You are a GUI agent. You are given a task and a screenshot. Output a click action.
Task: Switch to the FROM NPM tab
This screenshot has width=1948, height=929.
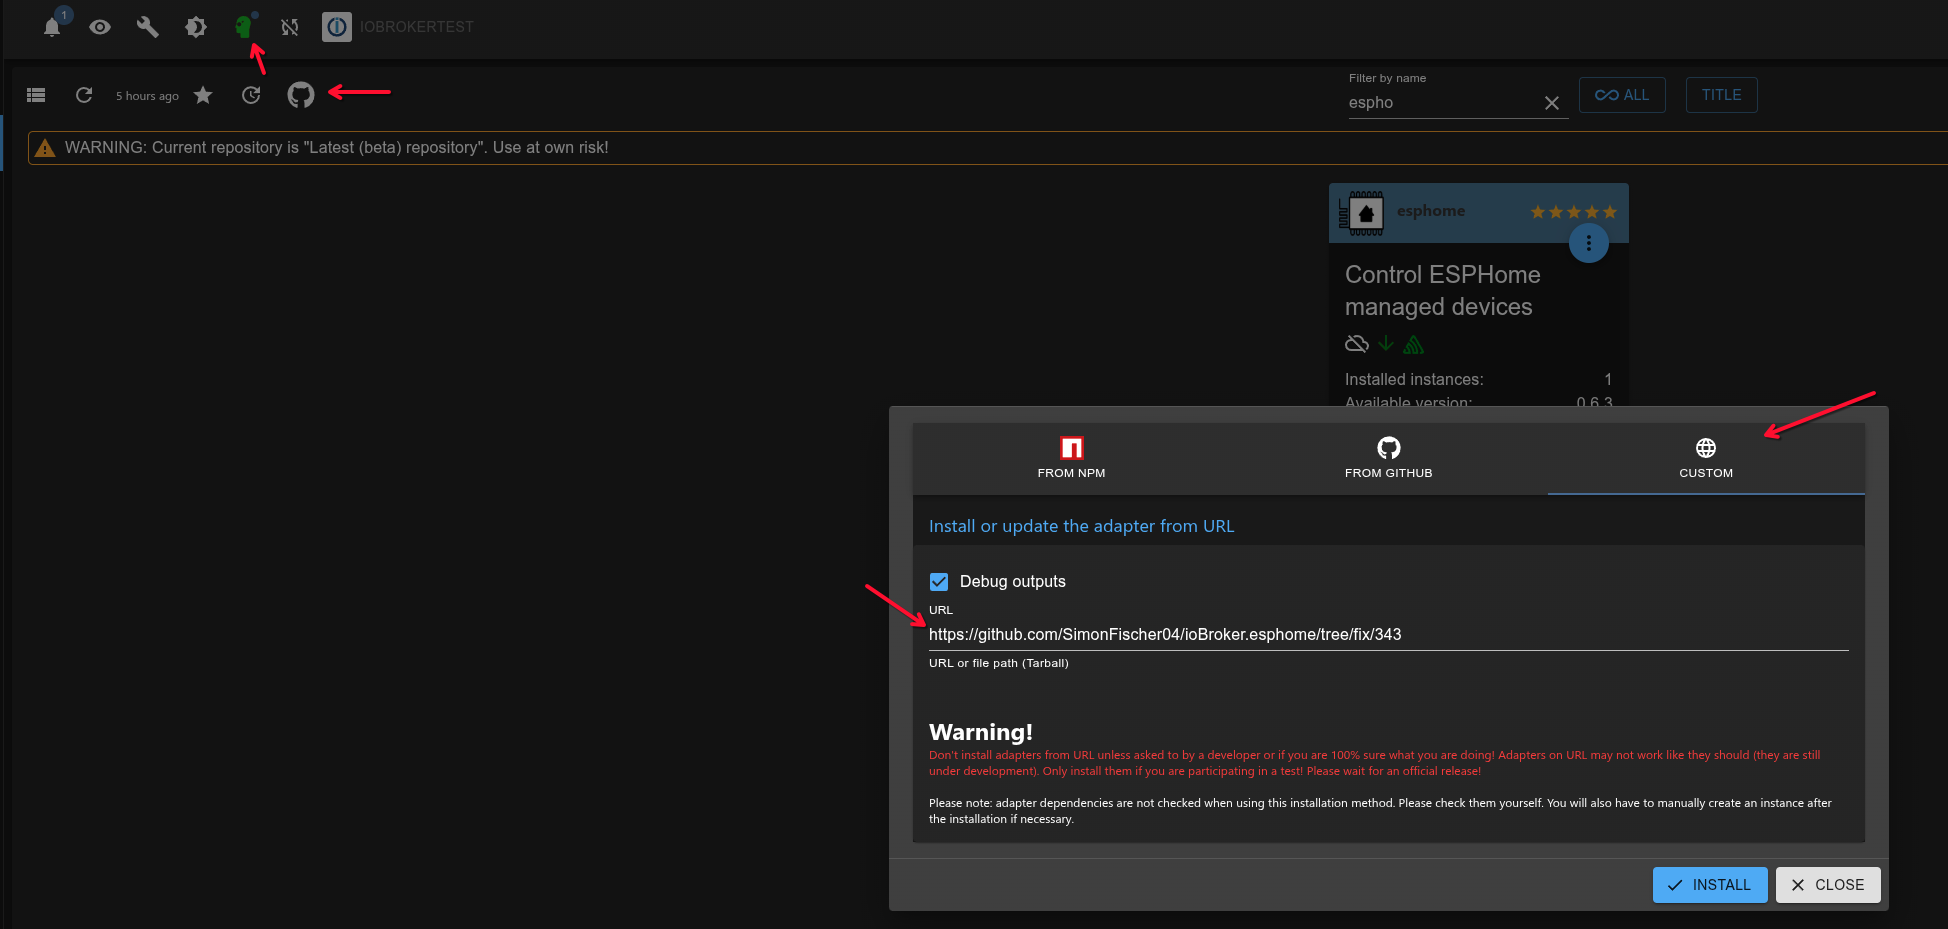(x=1071, y=459)
